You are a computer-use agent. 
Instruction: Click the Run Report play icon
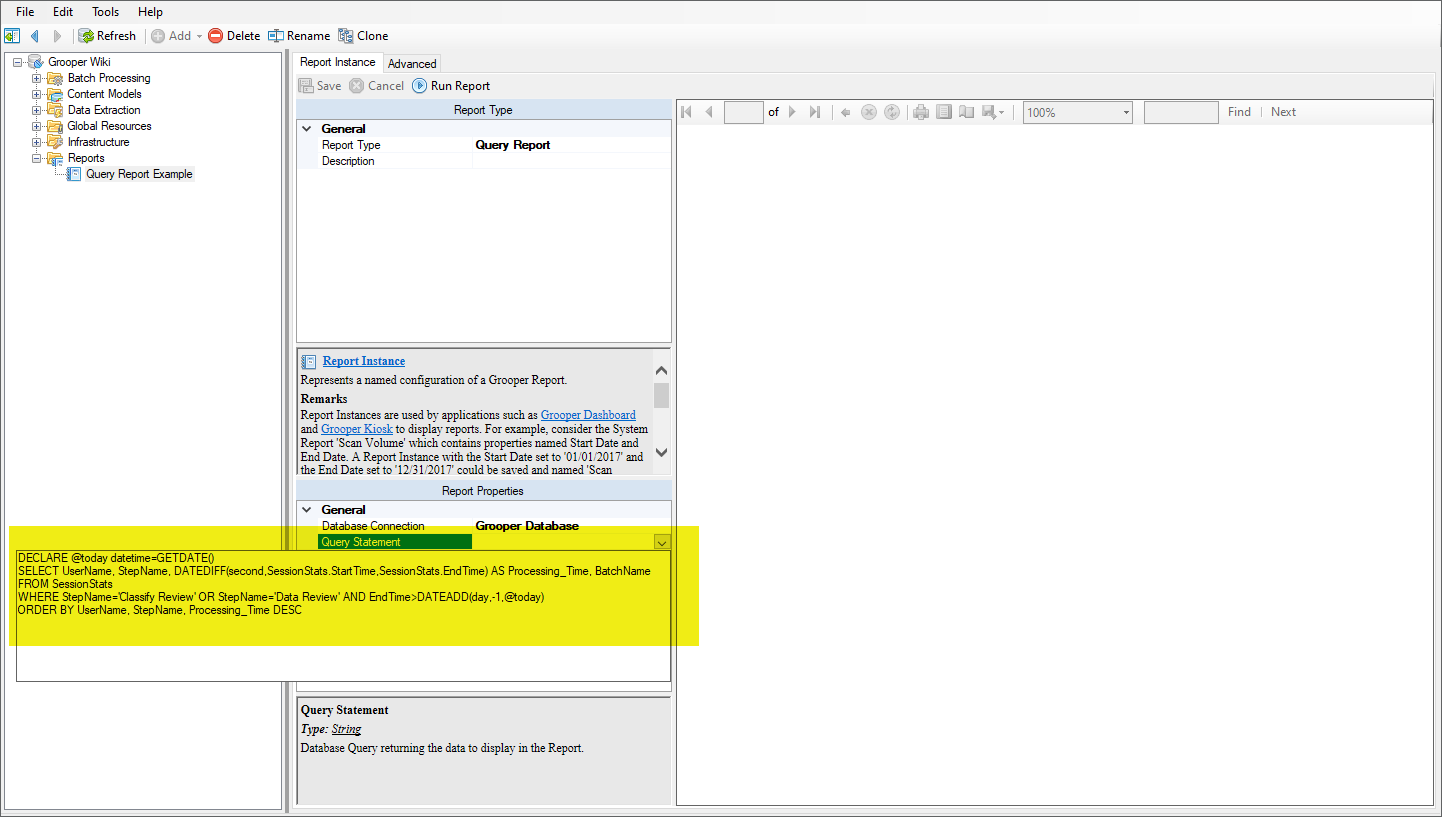[x=420, y=86]
